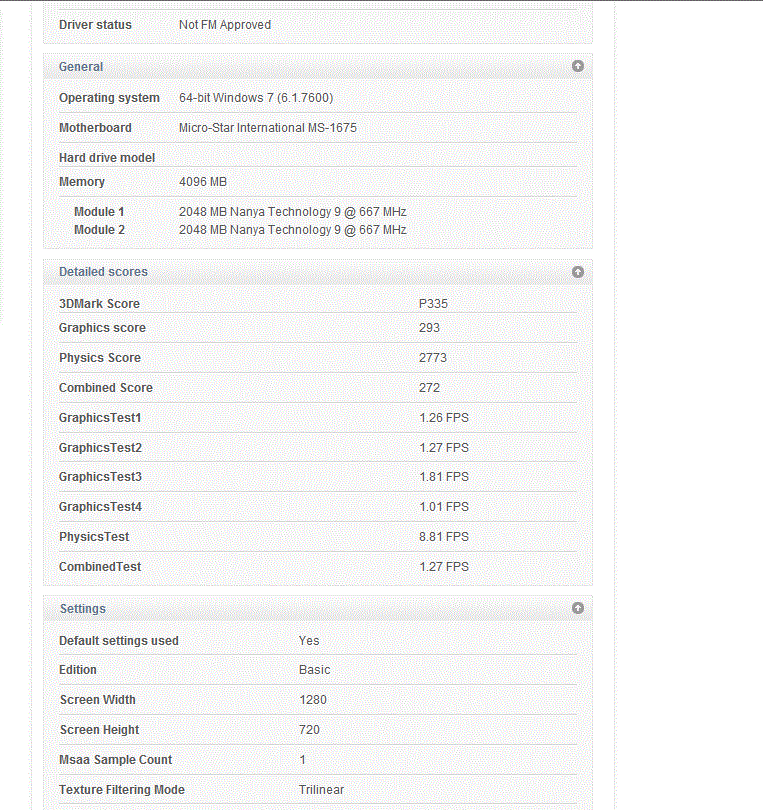Collapse the Detailed scores arrow icon
Screen dimensions: 763x810
coord(578,272)
